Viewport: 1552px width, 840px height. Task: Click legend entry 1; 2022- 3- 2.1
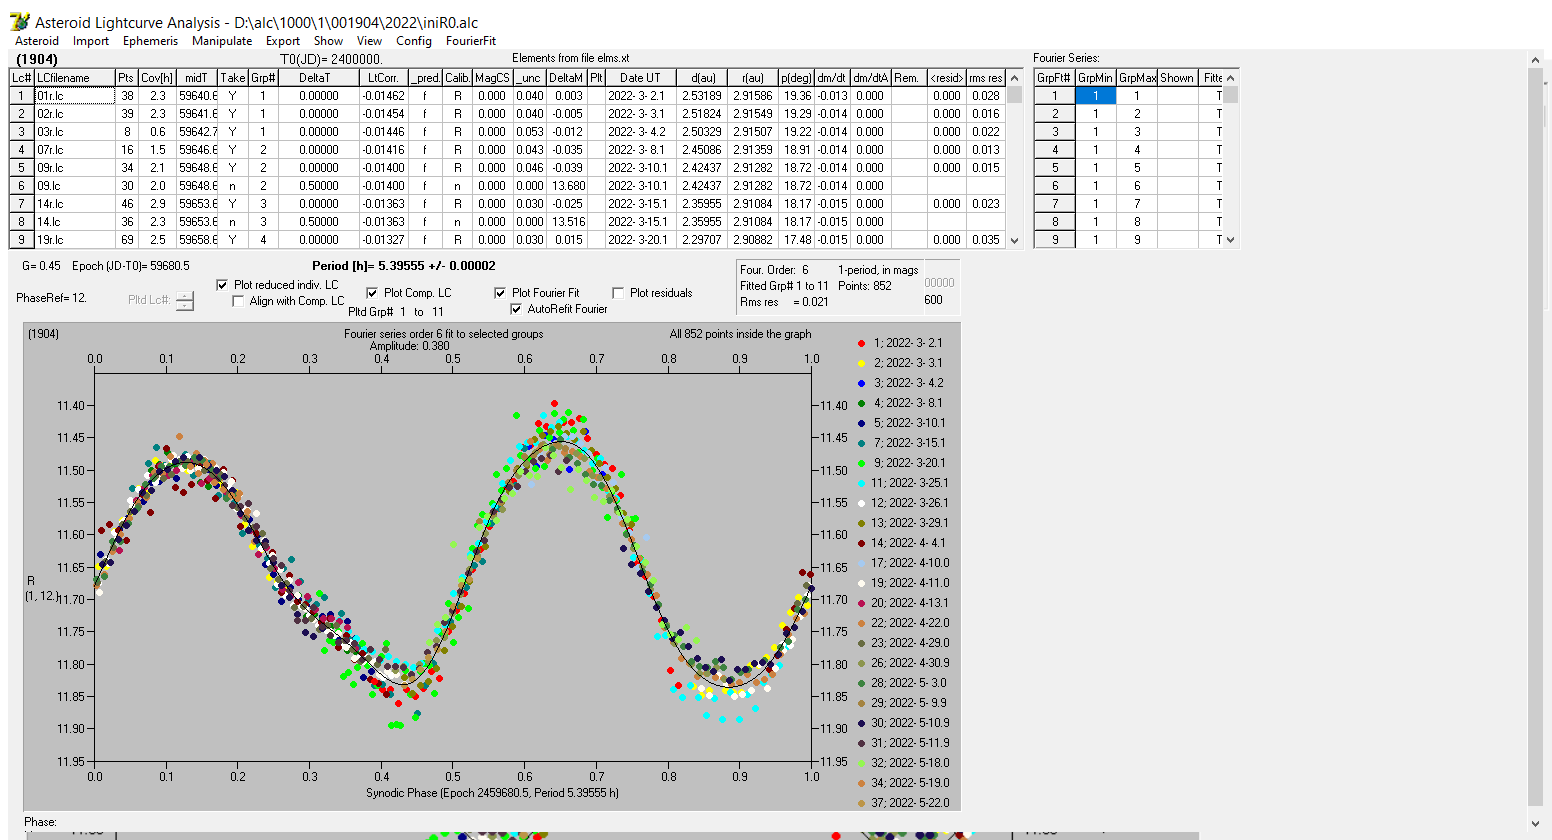tap(900, 343)
